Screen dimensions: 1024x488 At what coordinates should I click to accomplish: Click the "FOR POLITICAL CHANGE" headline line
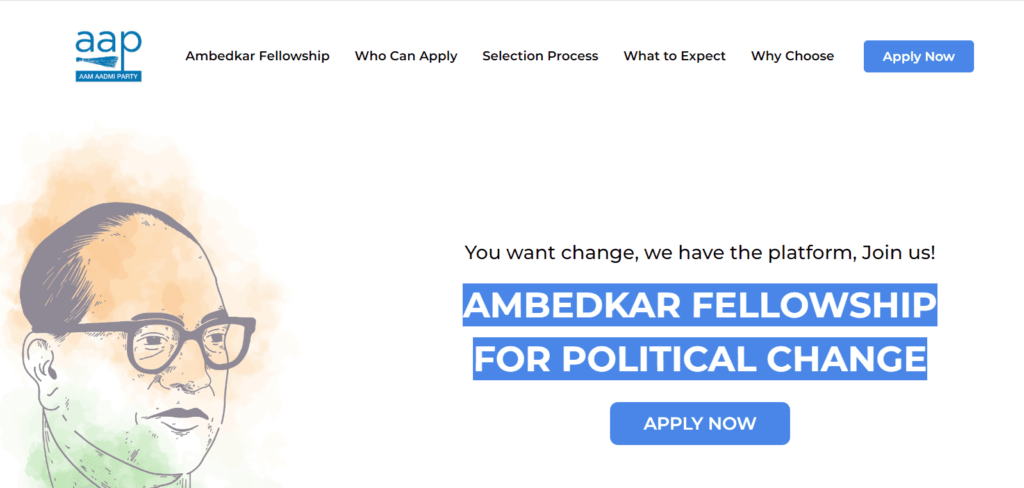point(699,359)
